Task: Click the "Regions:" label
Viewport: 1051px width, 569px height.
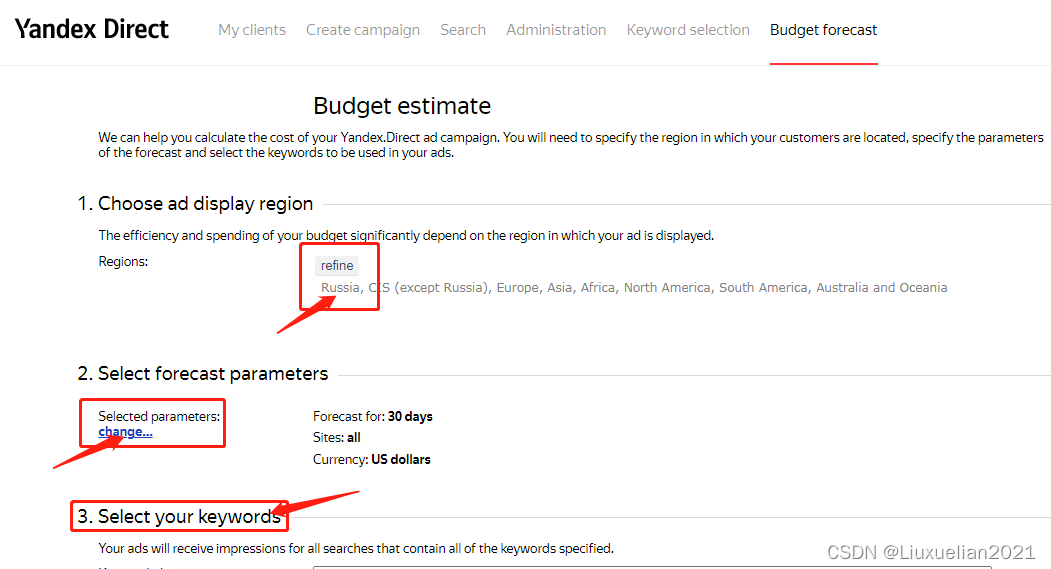Action: 123,261
